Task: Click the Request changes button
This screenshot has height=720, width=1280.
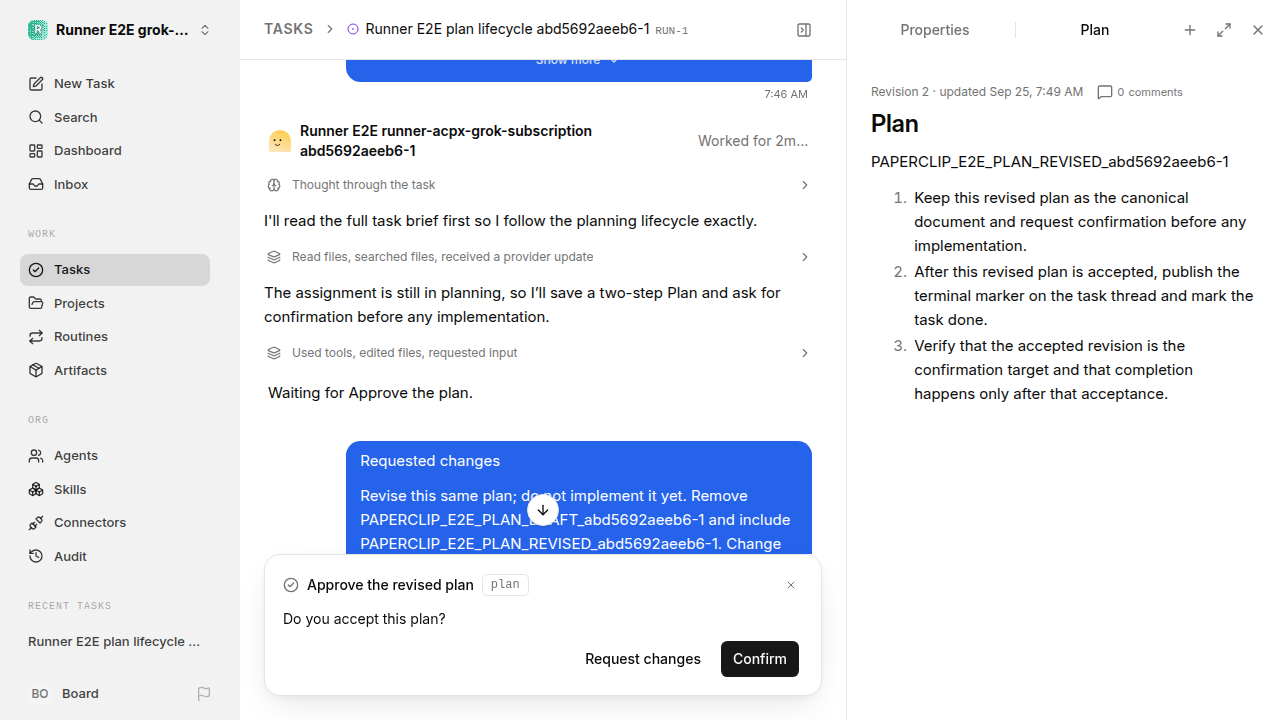Action: [643, 659]
